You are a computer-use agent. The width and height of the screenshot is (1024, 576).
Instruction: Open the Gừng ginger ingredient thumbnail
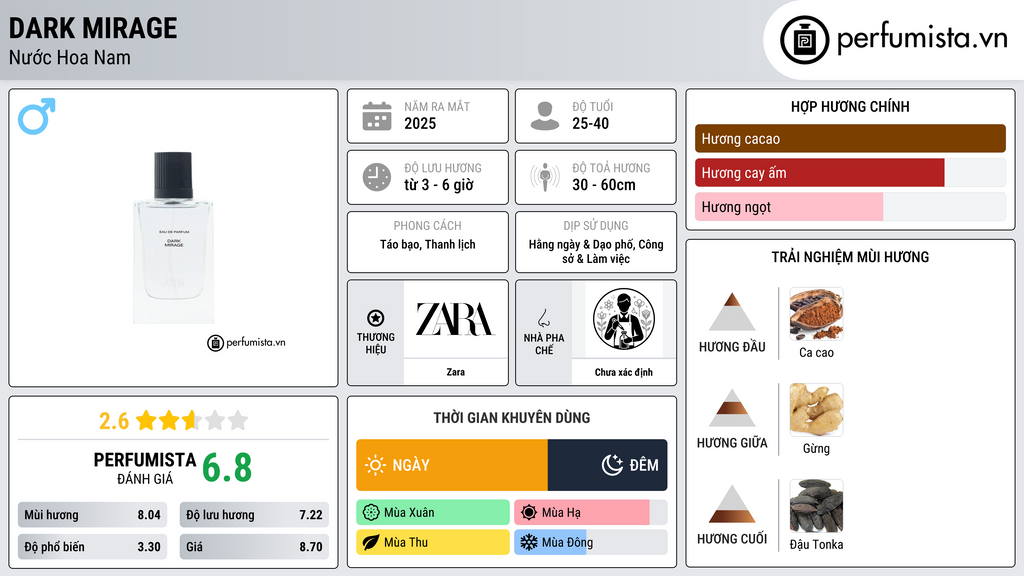coord(816,410)
